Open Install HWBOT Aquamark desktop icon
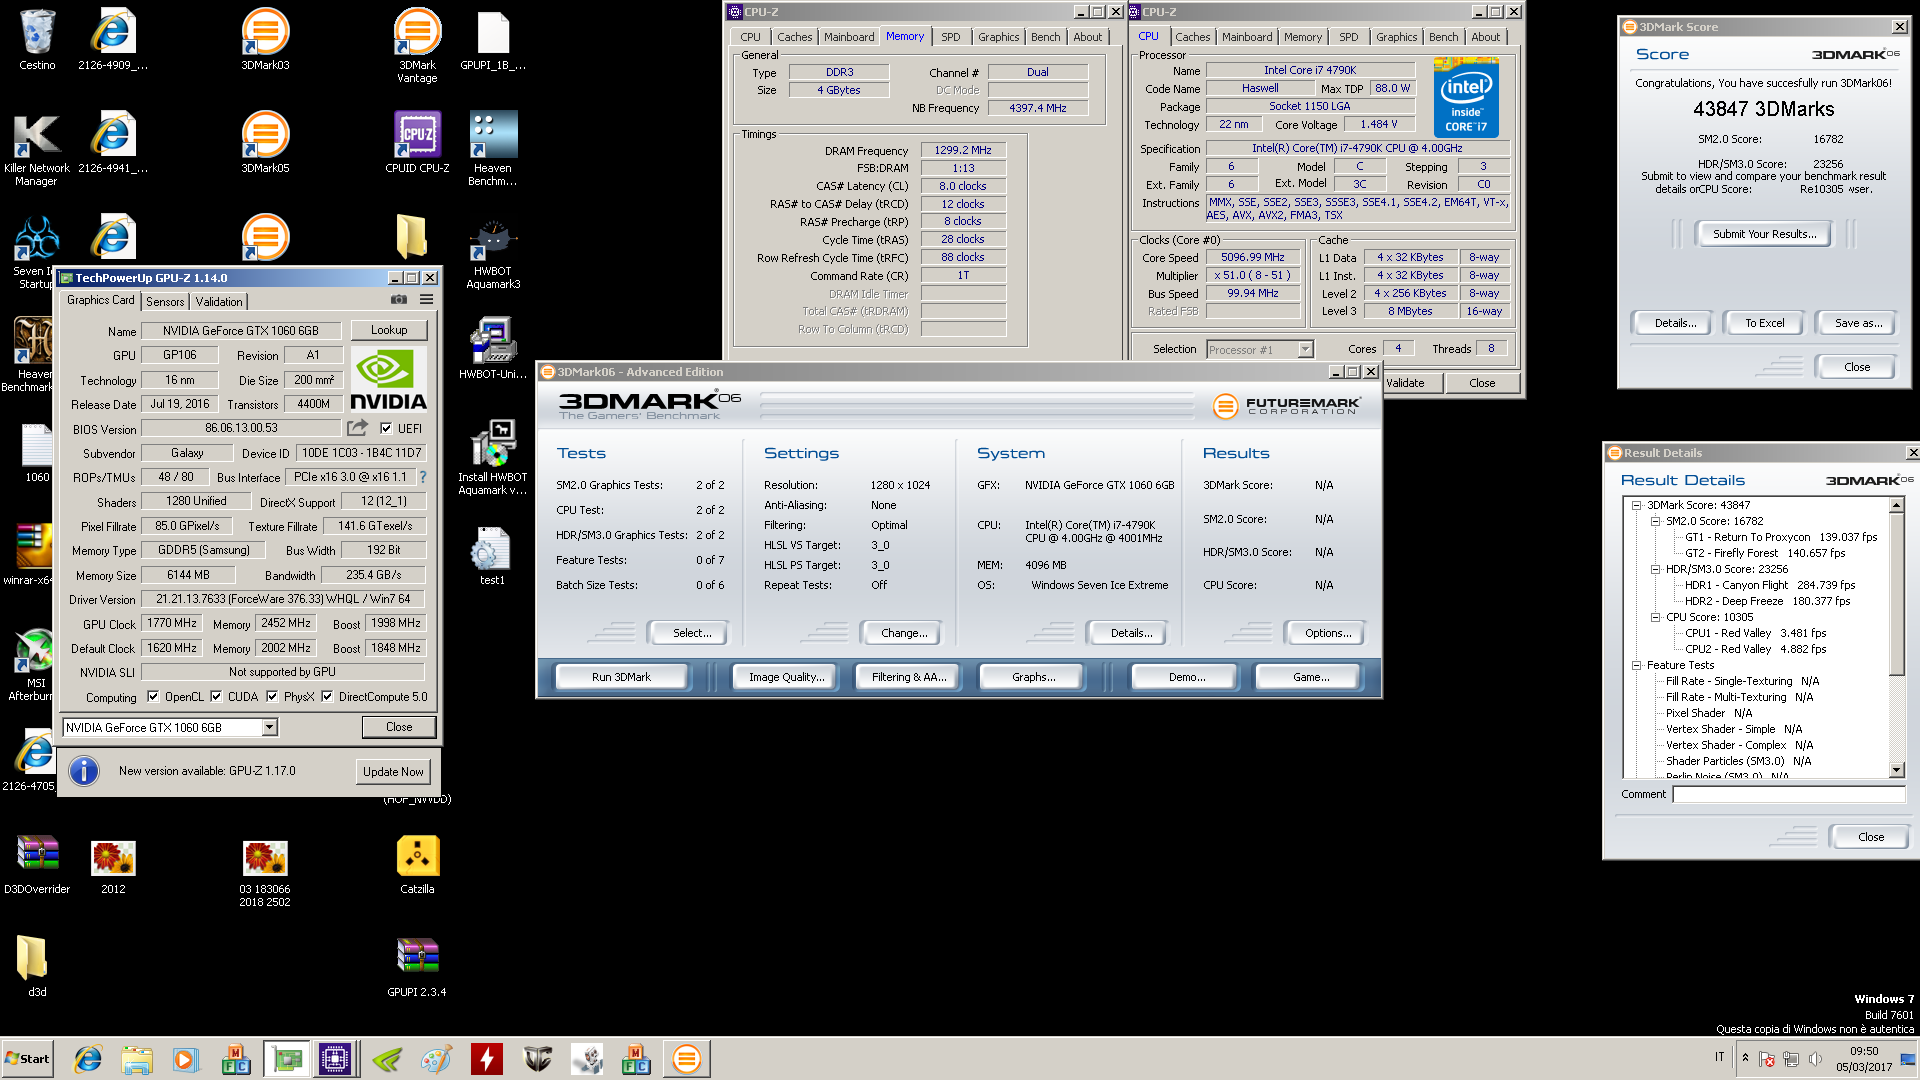The height and width of the screenshot is (1080, 1920). click(493, 457)
